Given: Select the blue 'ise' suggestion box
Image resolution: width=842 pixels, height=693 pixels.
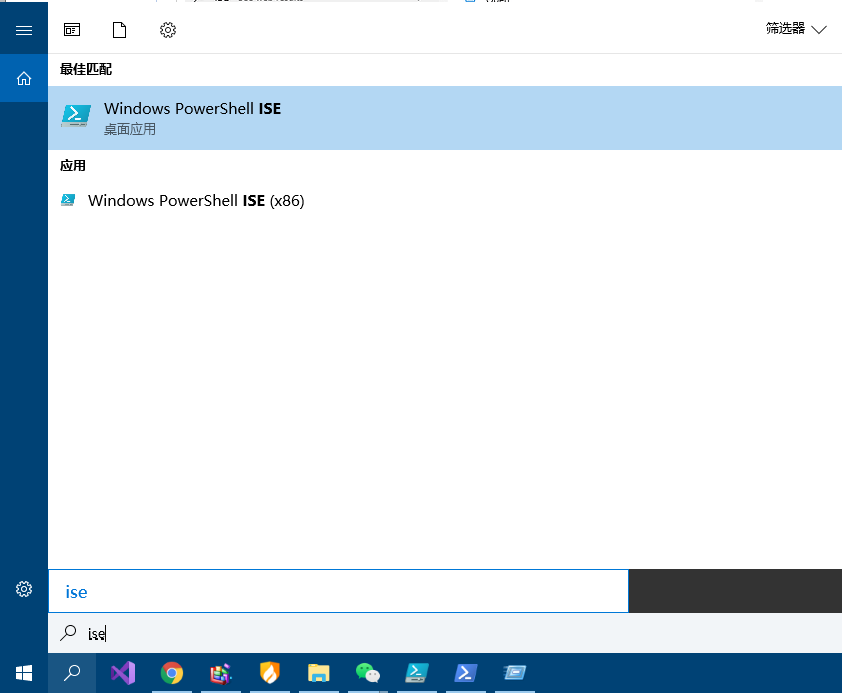Looking at the screenshot, I should (338, 591).
